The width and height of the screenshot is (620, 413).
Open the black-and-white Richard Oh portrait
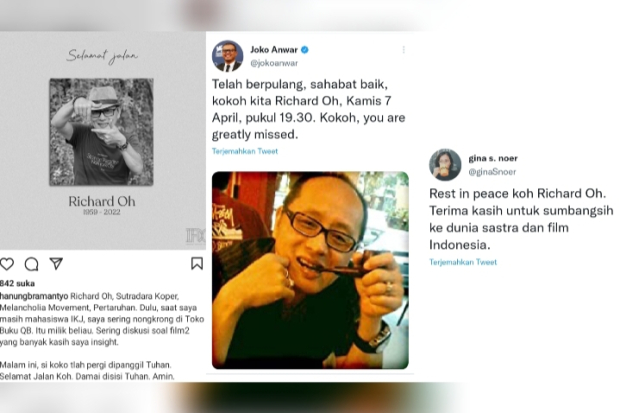(101, 132)
